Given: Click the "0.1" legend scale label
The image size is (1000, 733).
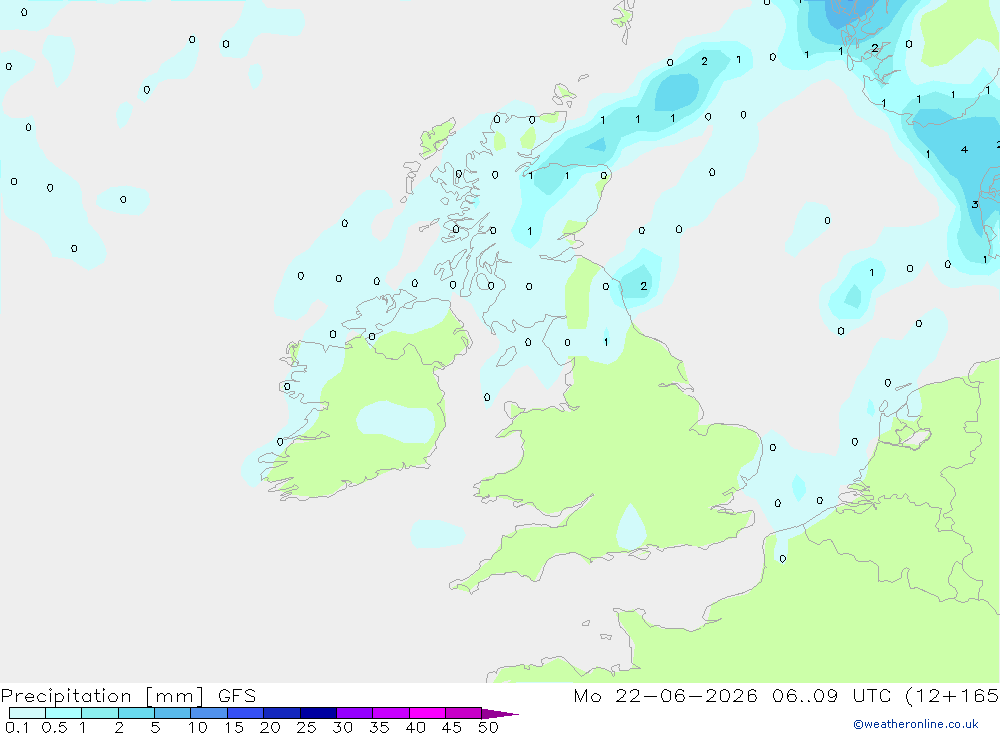Looking at the screenshot, I should tap(17, 727).
